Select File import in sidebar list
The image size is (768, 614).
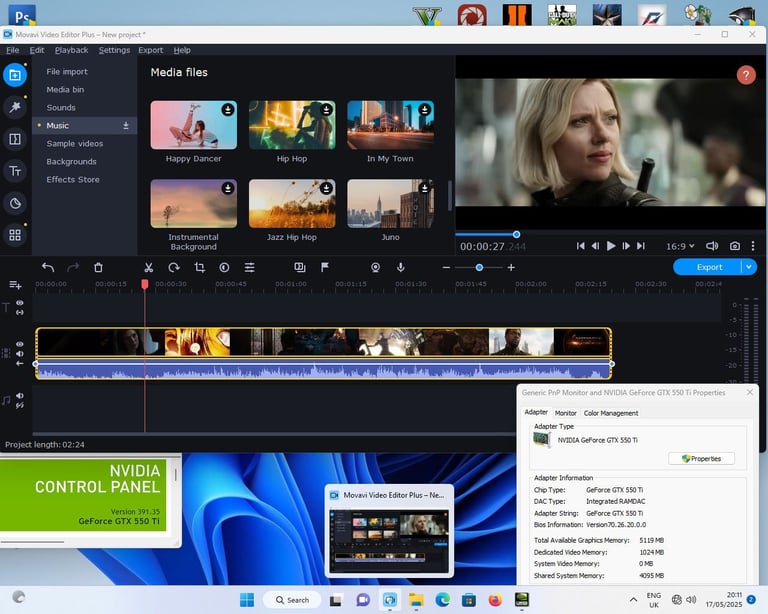coord(67,71)
